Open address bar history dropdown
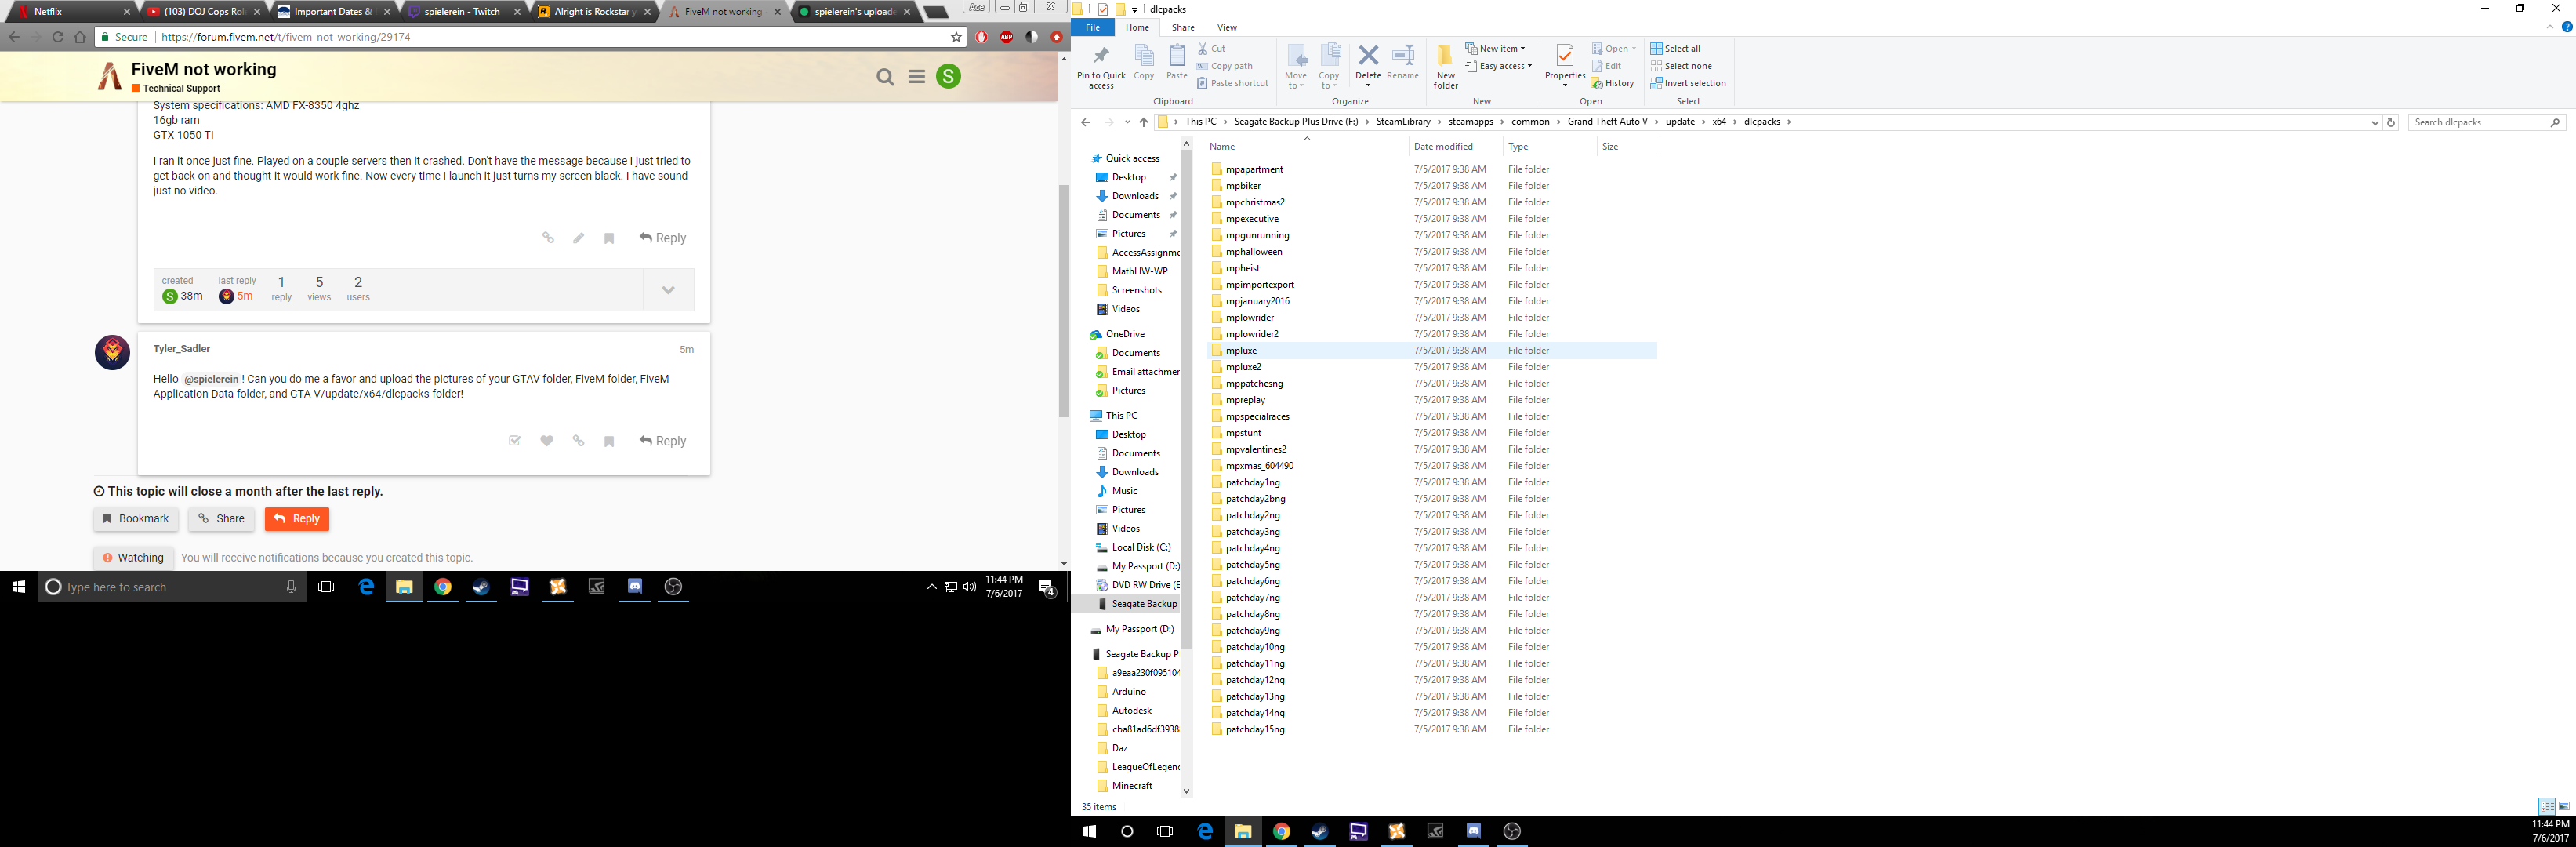Image resolution: width=2576 pixels, height=847 pixels. point(2375,122)
